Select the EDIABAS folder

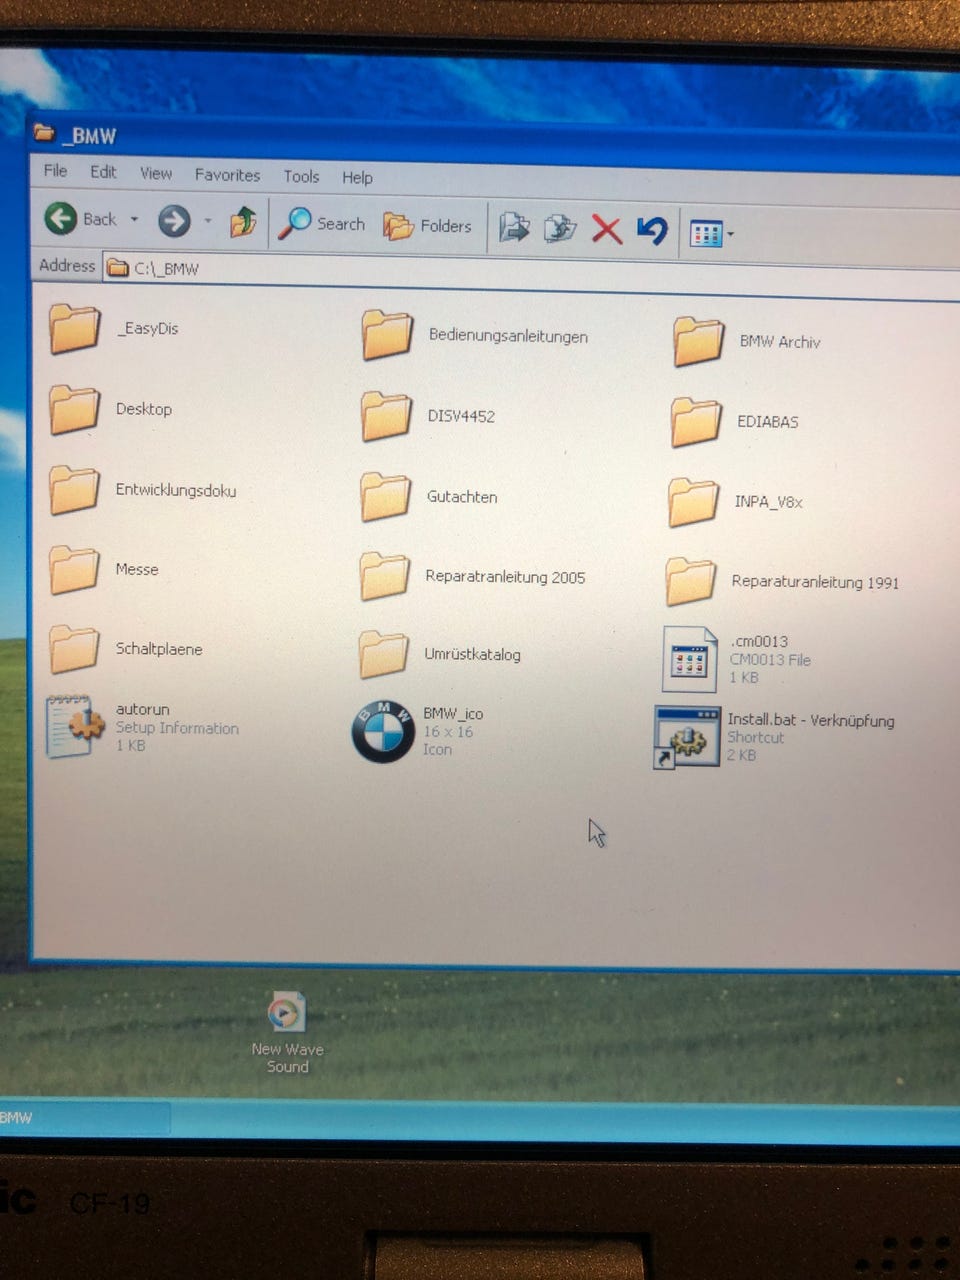(x=696, y=421)
